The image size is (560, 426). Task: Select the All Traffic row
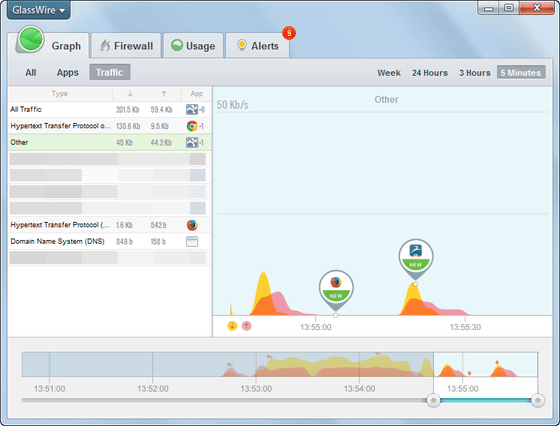[110, 109]
